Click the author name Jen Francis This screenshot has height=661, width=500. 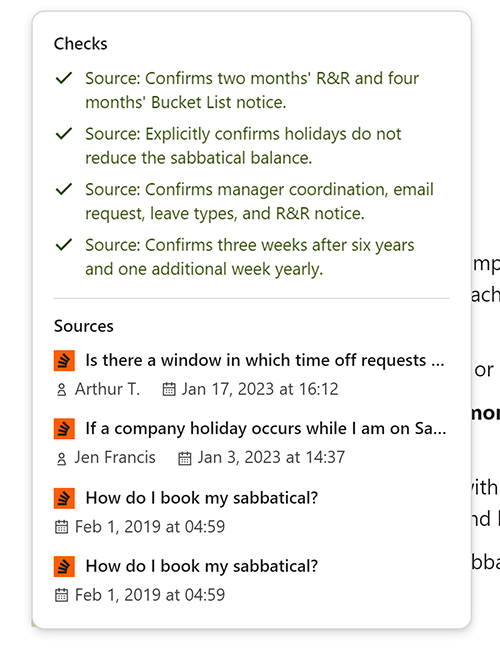point(115,457)
